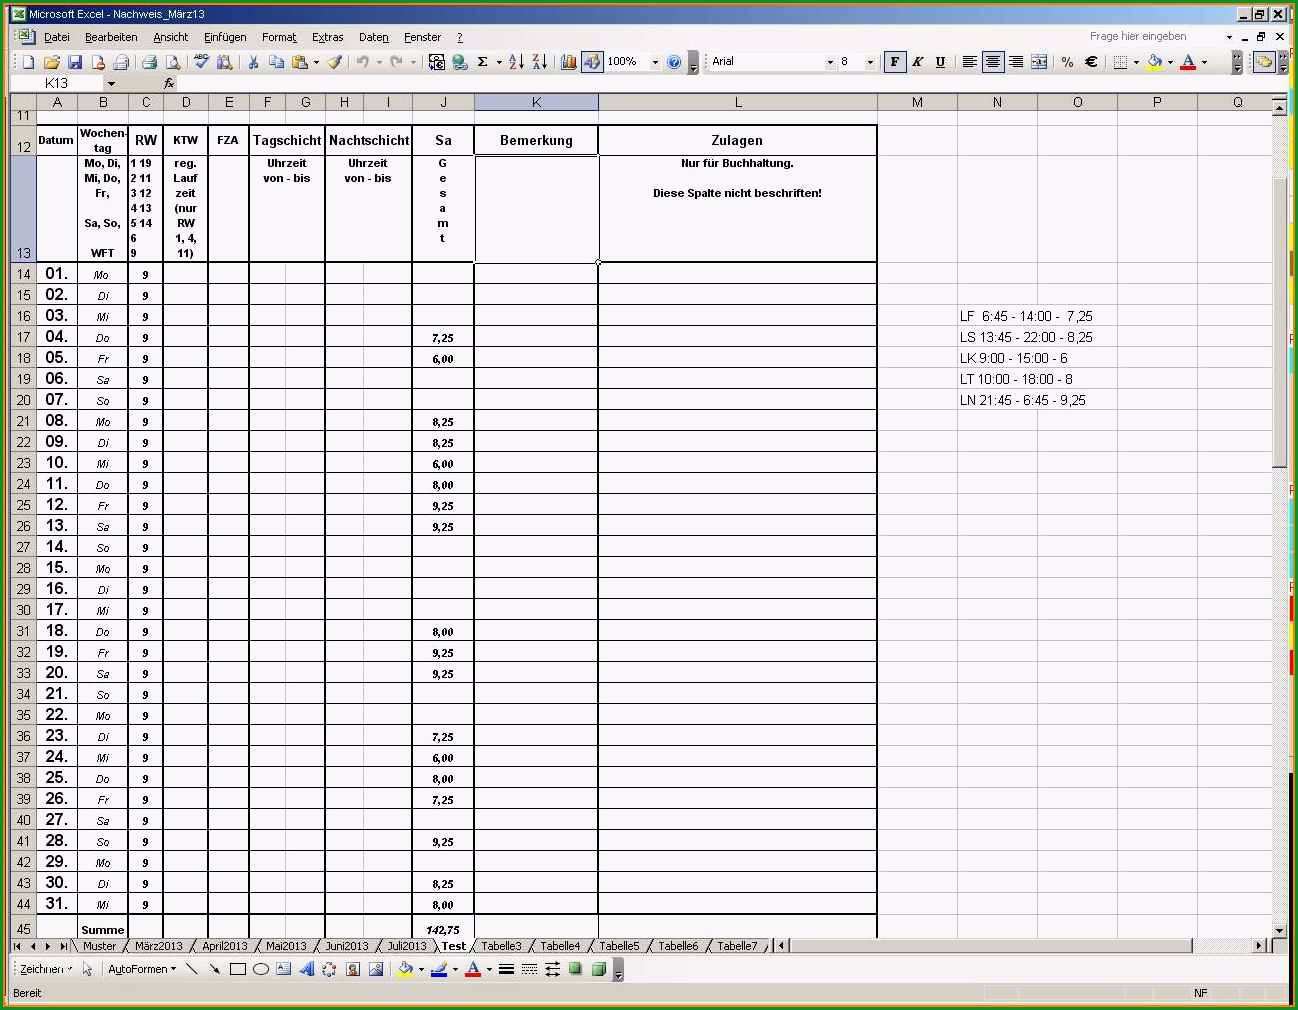Switch to the März2013 sheet tab
This screenshot has height=1010, width=1298.
159,946
